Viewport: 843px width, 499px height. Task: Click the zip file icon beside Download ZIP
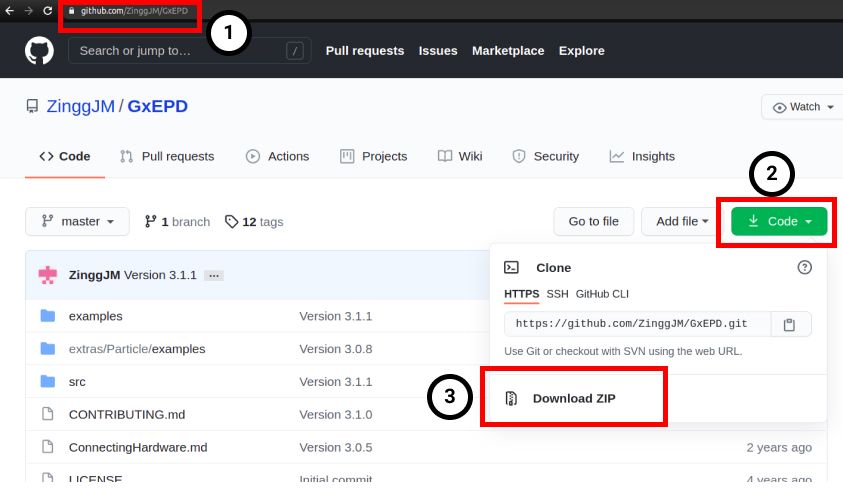pyautogui.click(x=511, y=398)
